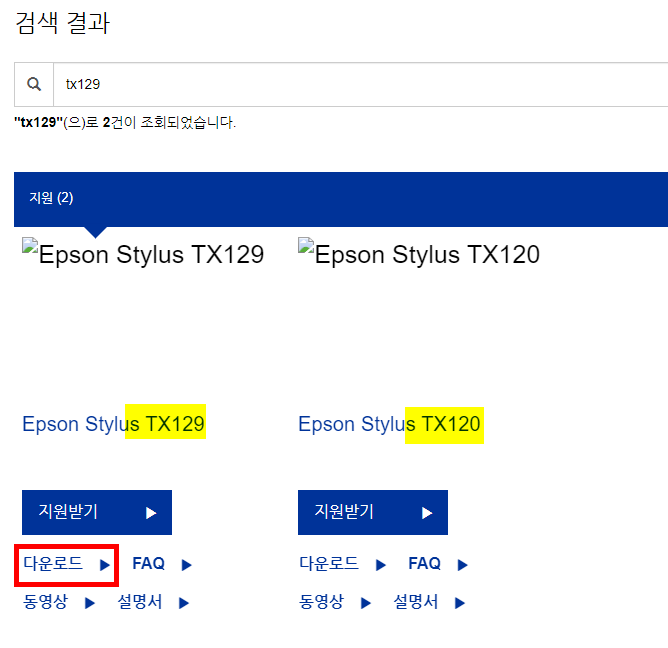Open 다운로드 link under TX129

(x=66, y=564)
